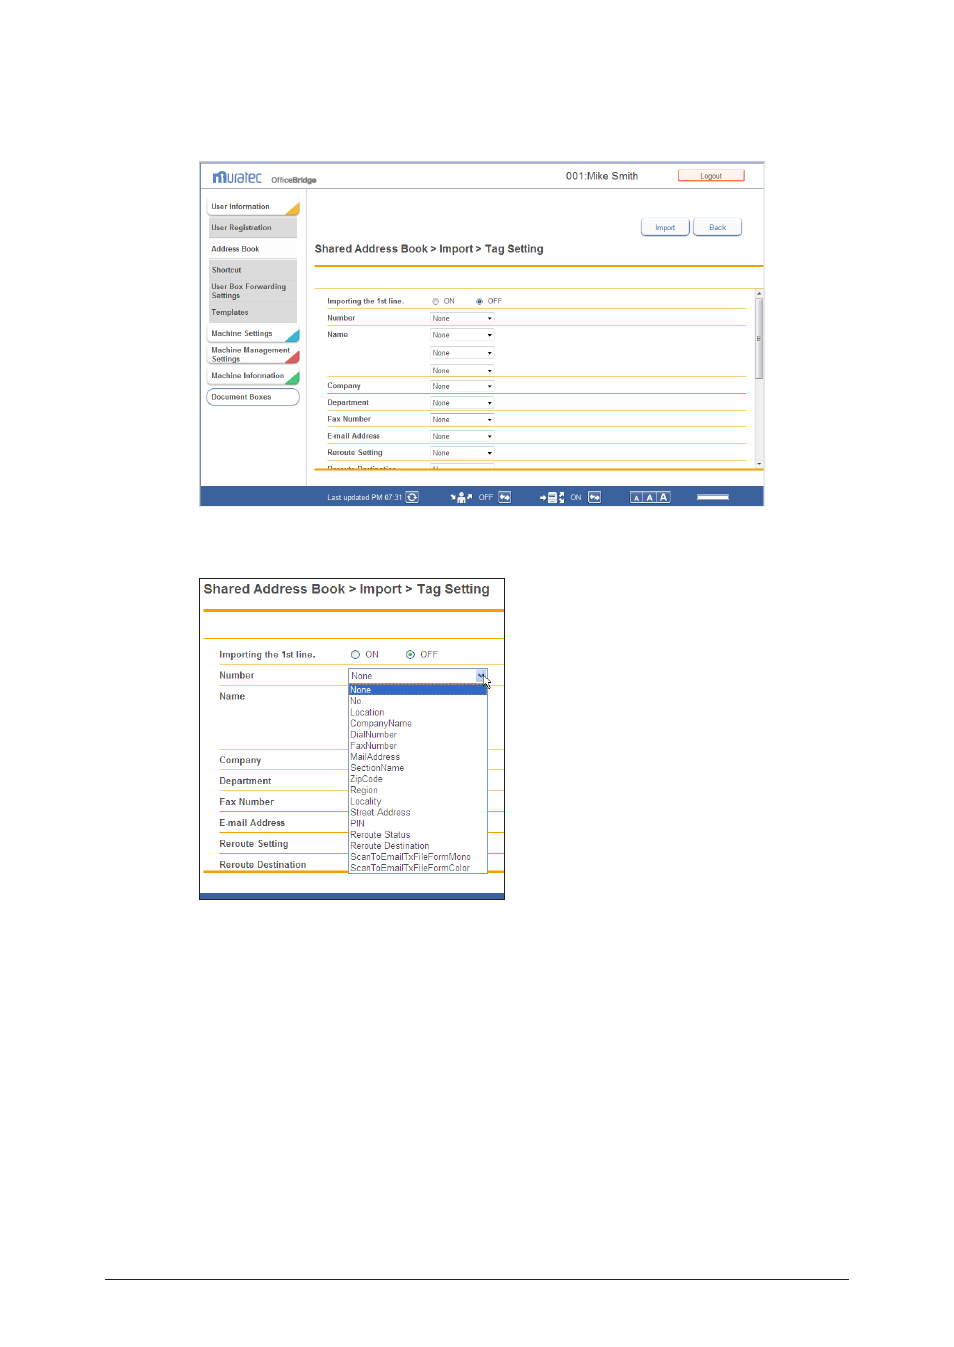954x1347 pixels.
Task: Select OFF radio in the enlarged screenshot
Action: point(410,655)
